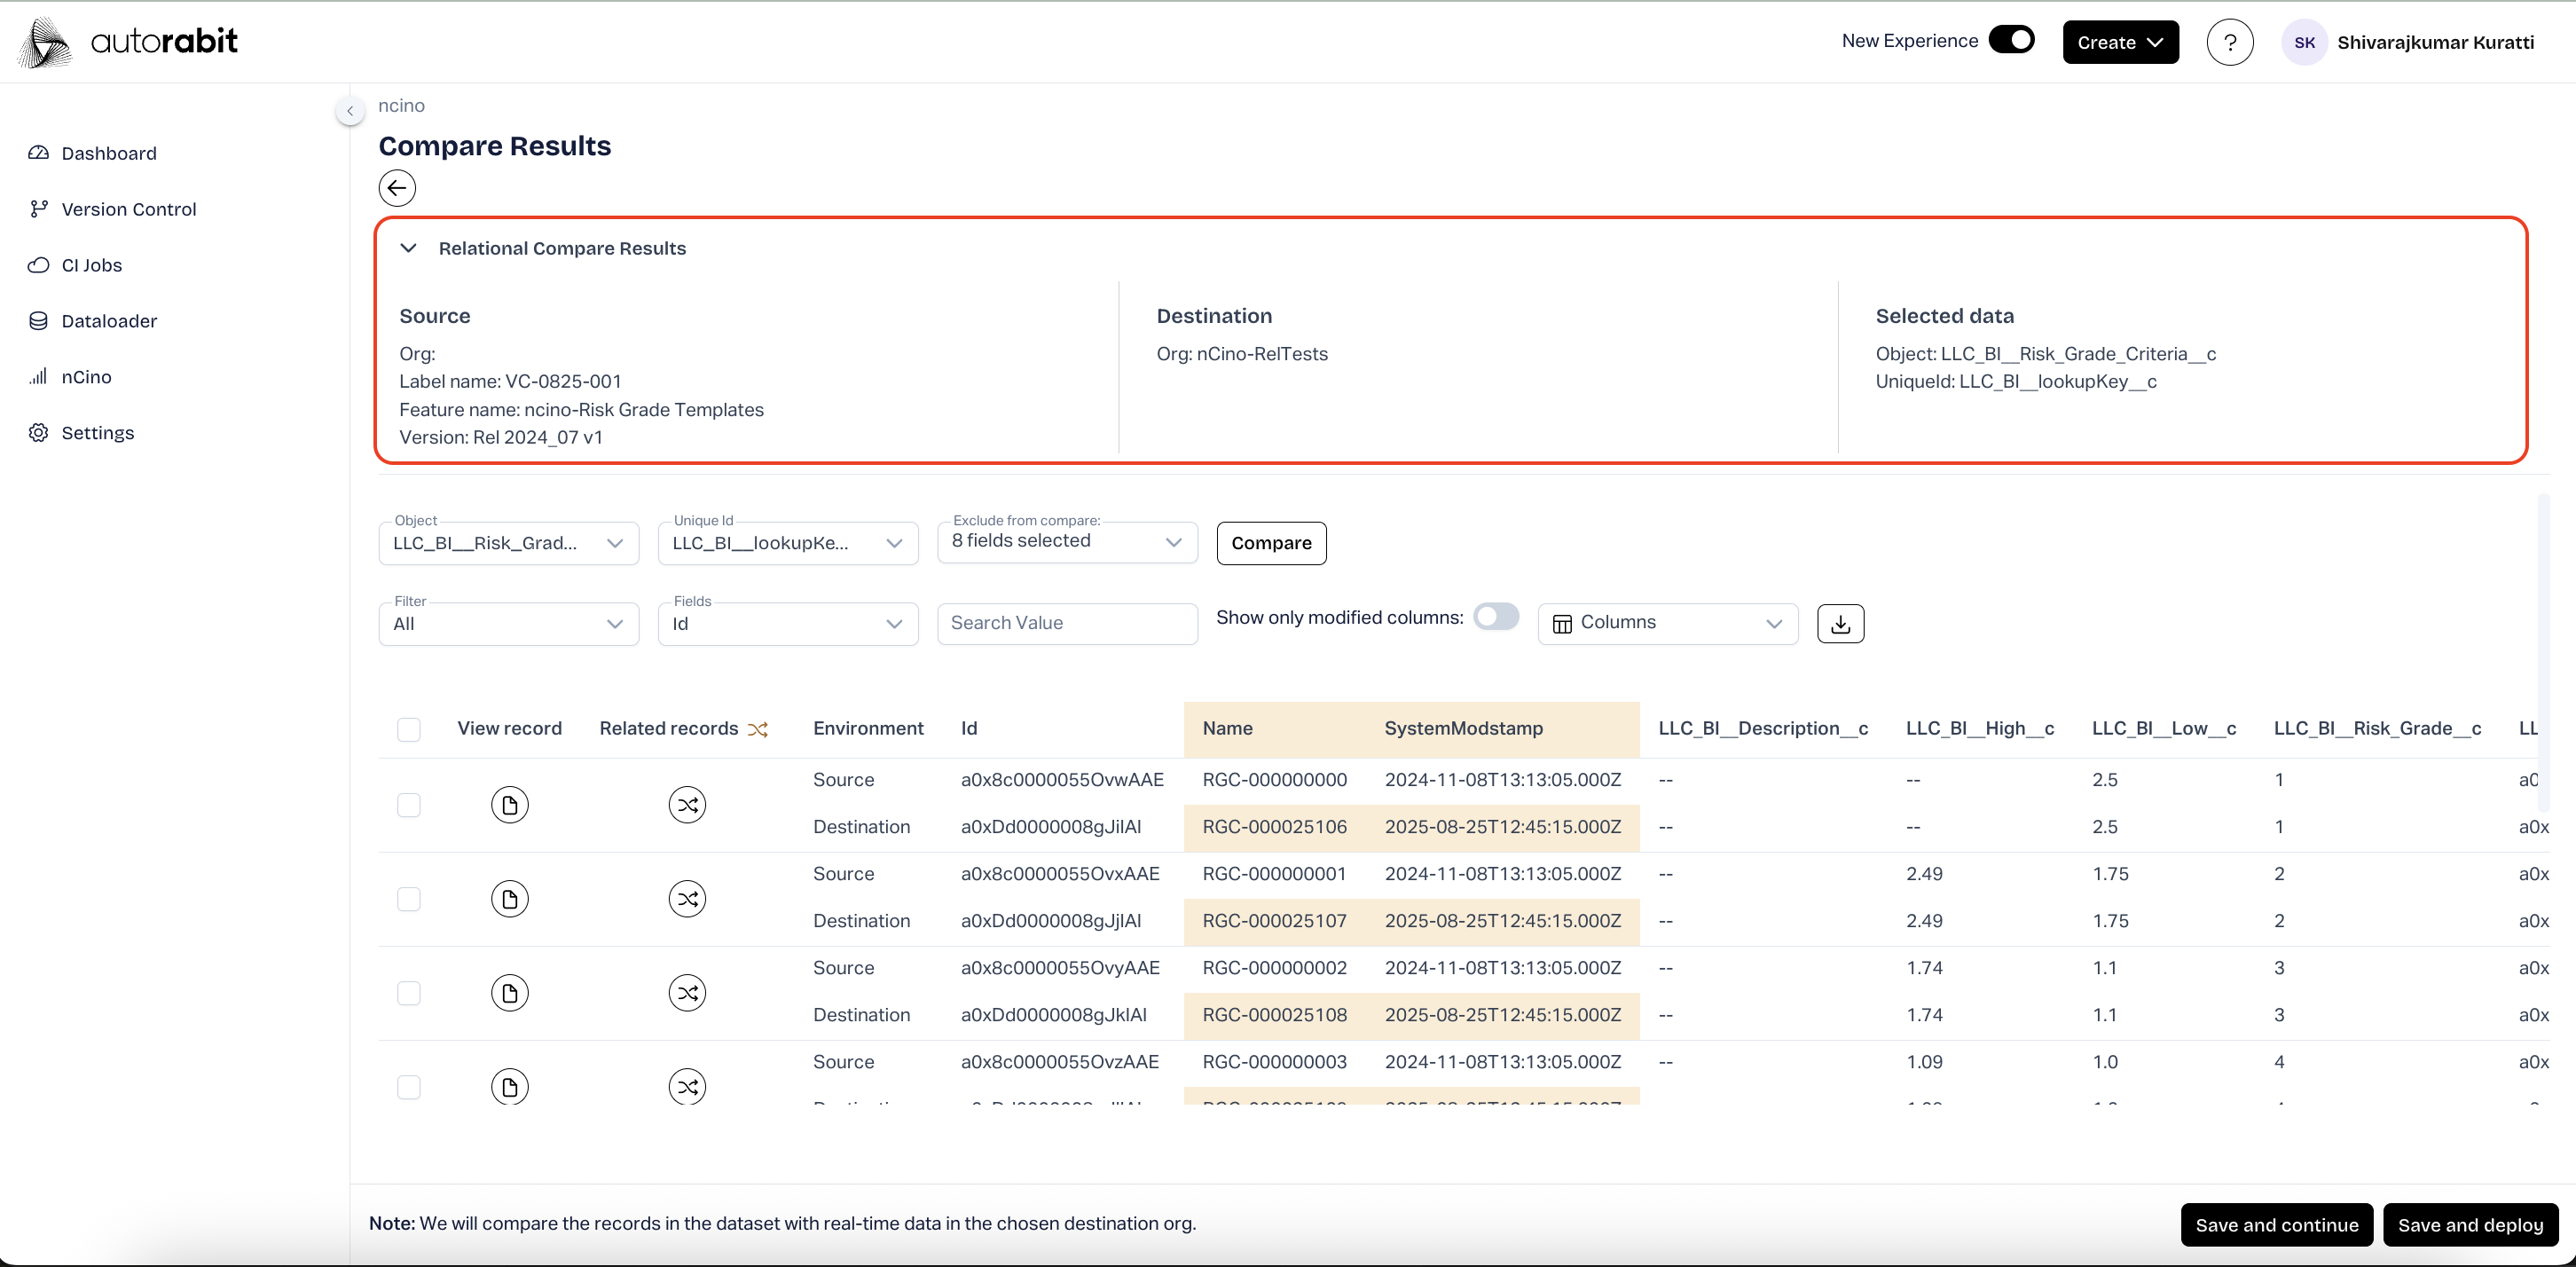
Task: Open the Exclude from compare dropdown
Action: tap(1067, 542)
